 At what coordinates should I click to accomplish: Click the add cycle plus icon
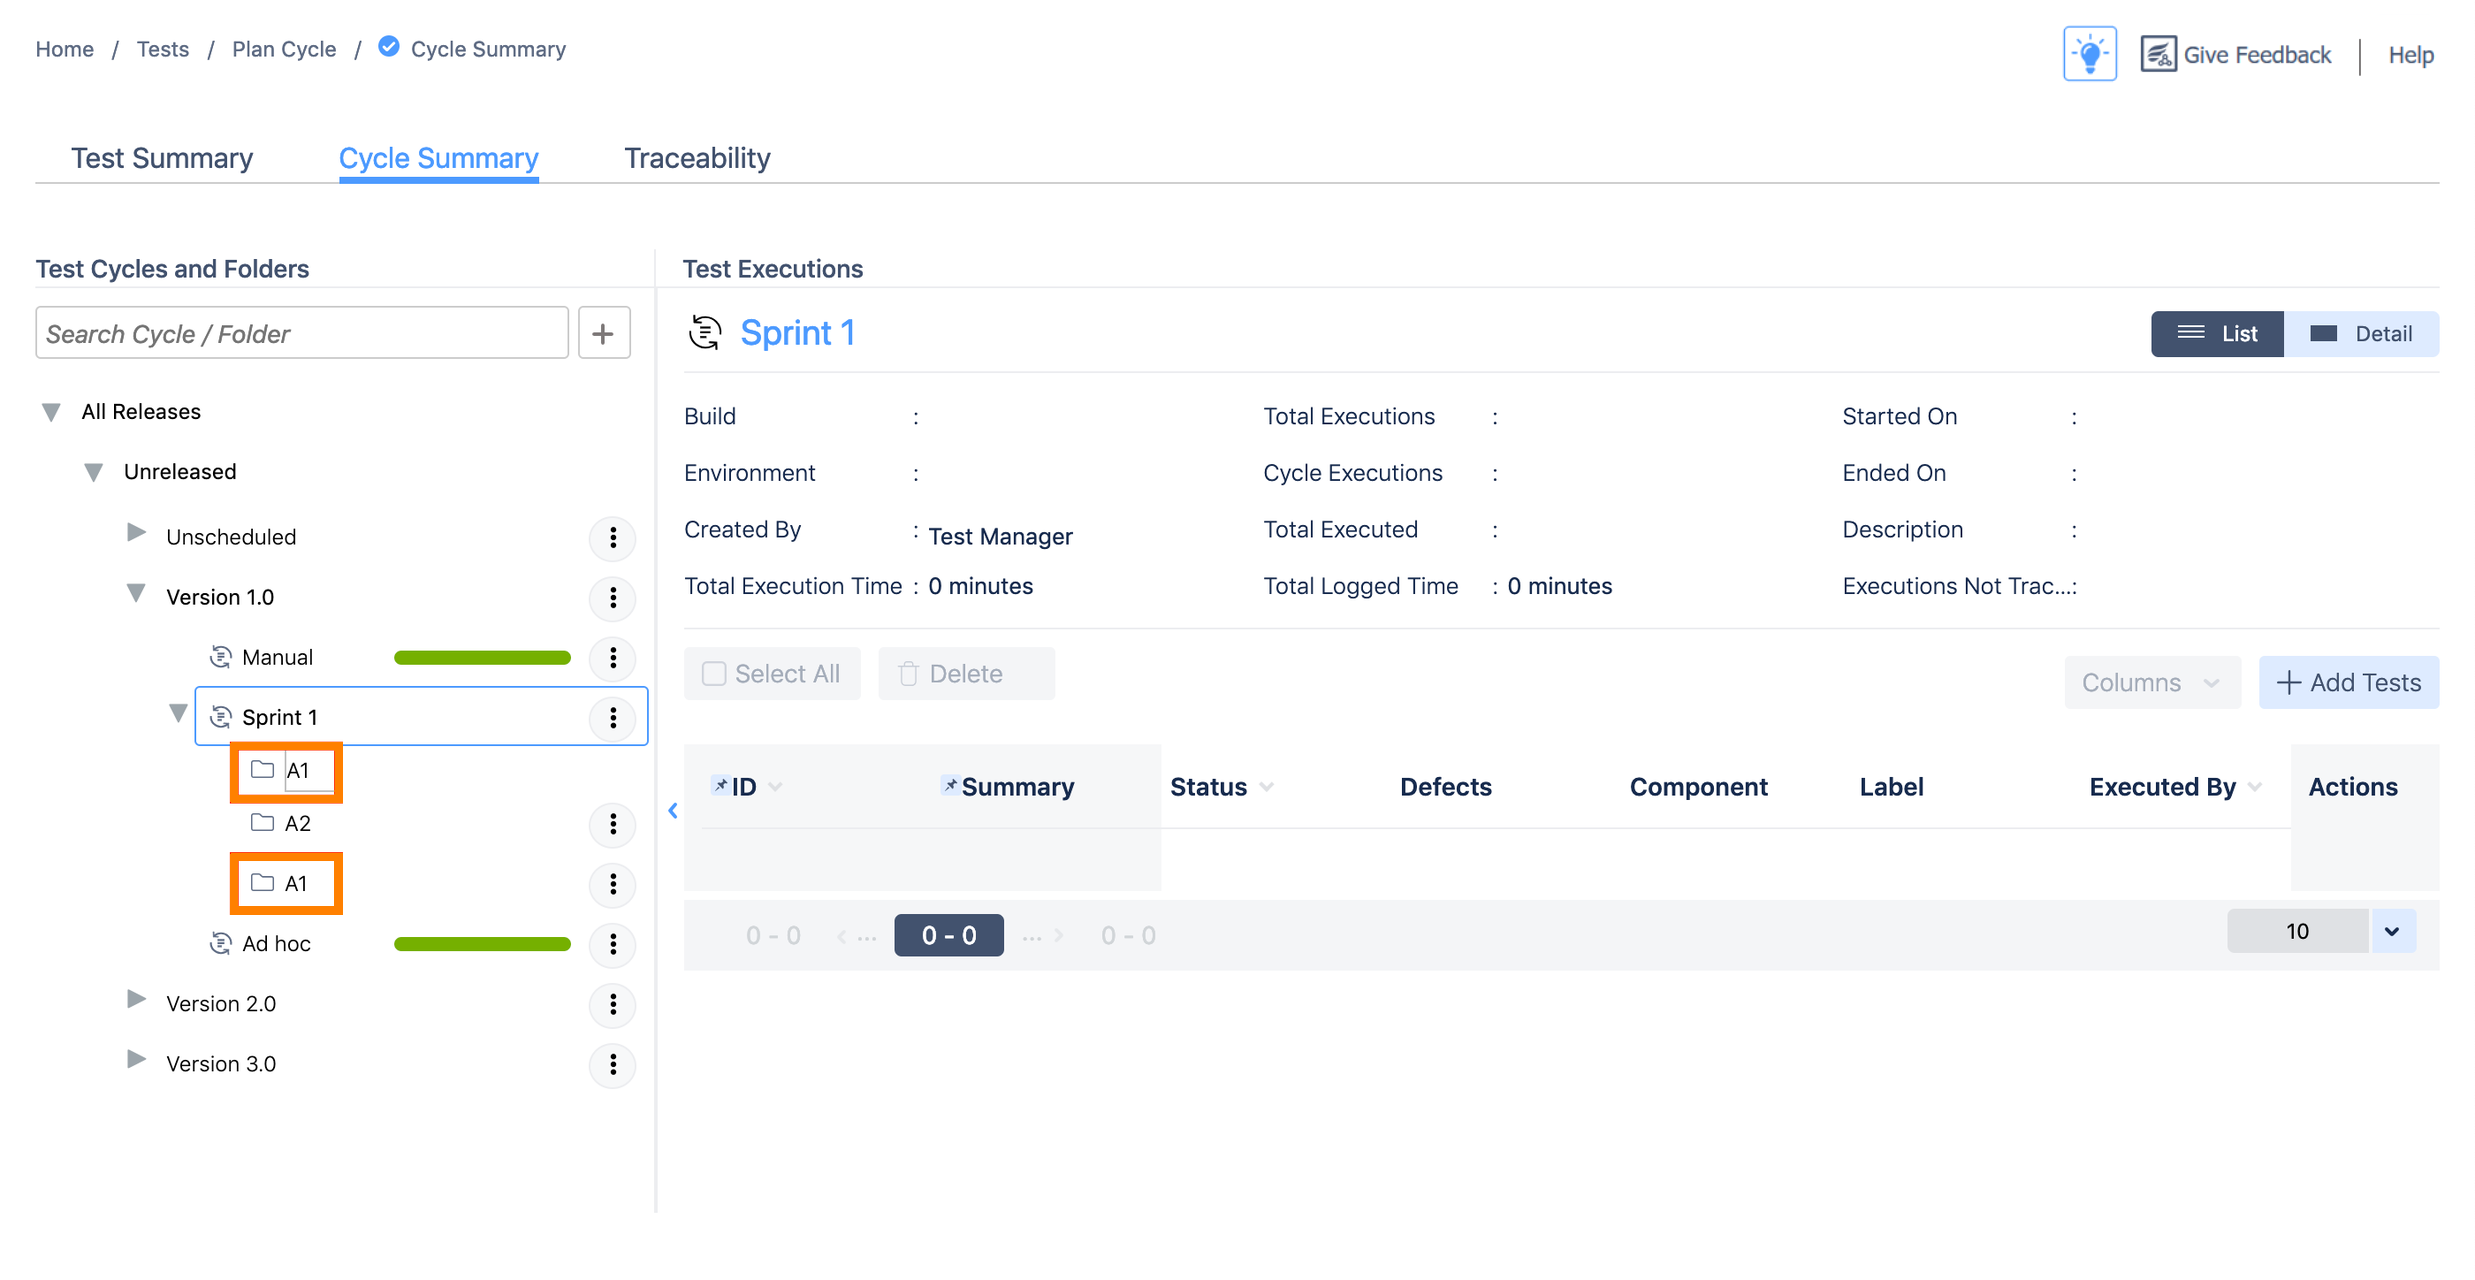[603, 333]
